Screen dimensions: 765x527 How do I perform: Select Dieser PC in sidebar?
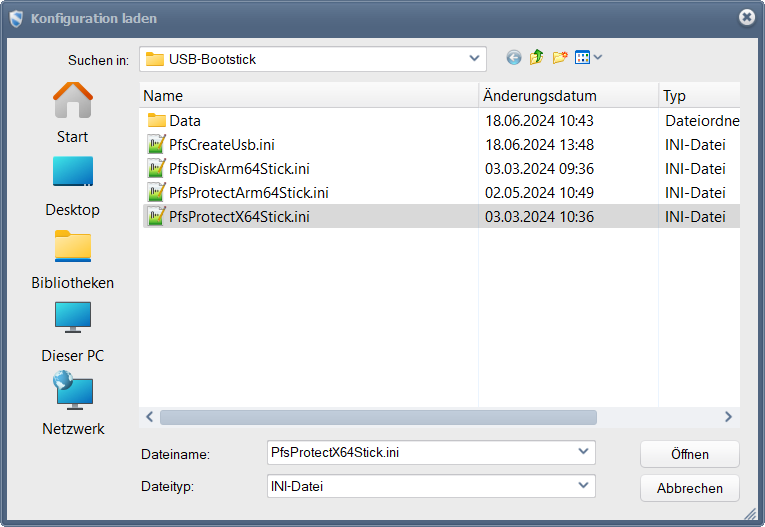(72, 331)
